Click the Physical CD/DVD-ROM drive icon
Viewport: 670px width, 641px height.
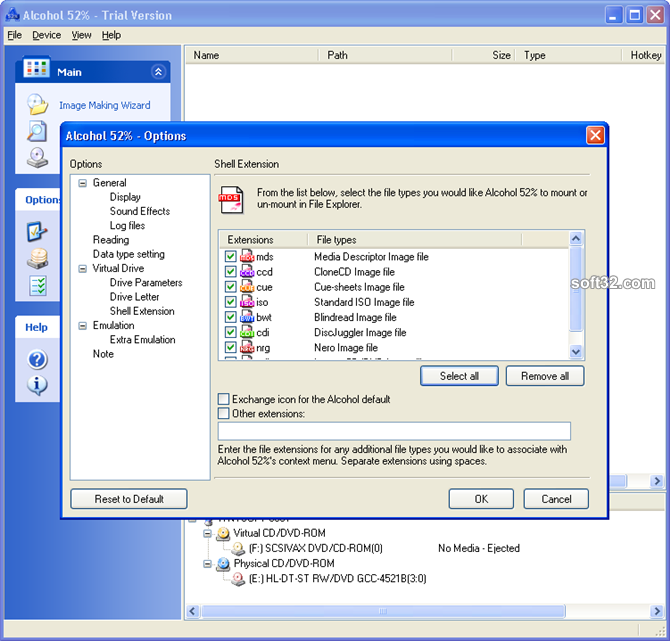223,564
